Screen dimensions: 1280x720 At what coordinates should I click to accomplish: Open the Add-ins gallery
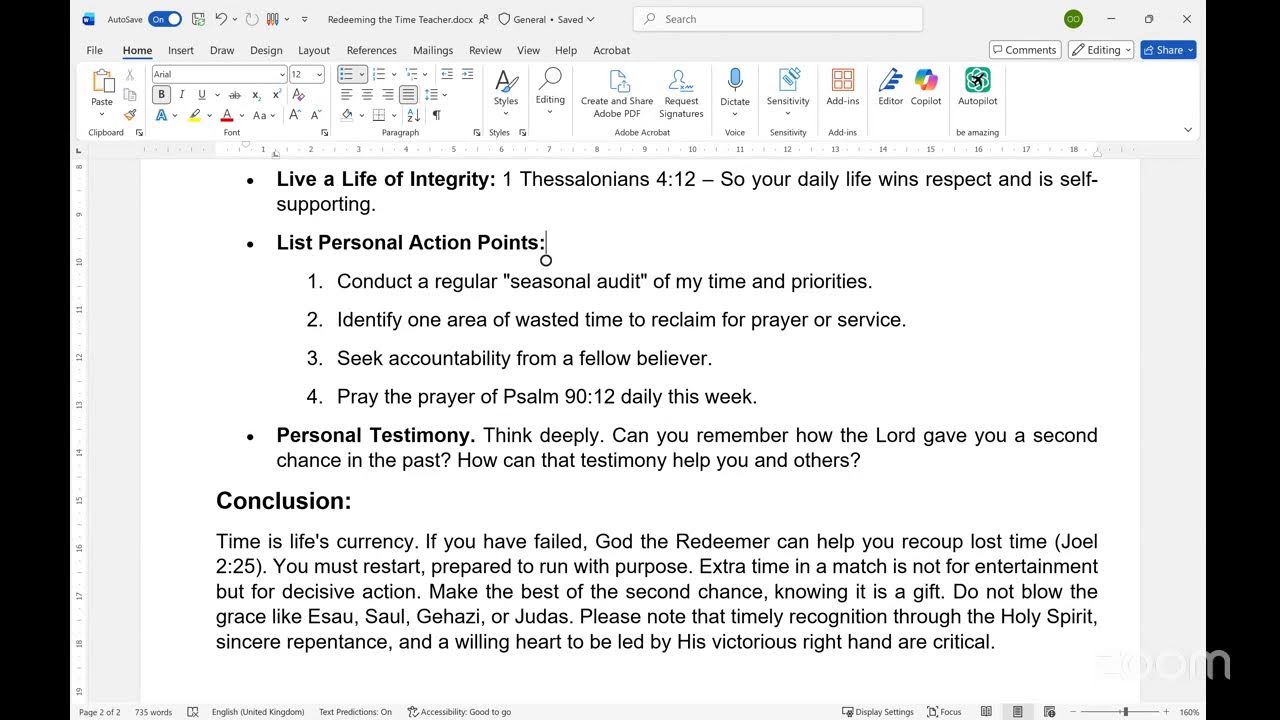tap(843, 87)
